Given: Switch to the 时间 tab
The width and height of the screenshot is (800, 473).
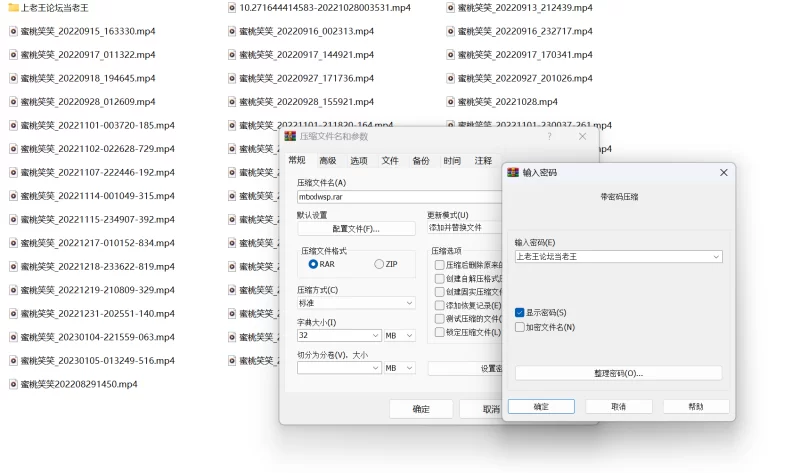Looking at the screenshot, I should pyautogui.click(x=452, y=161).
